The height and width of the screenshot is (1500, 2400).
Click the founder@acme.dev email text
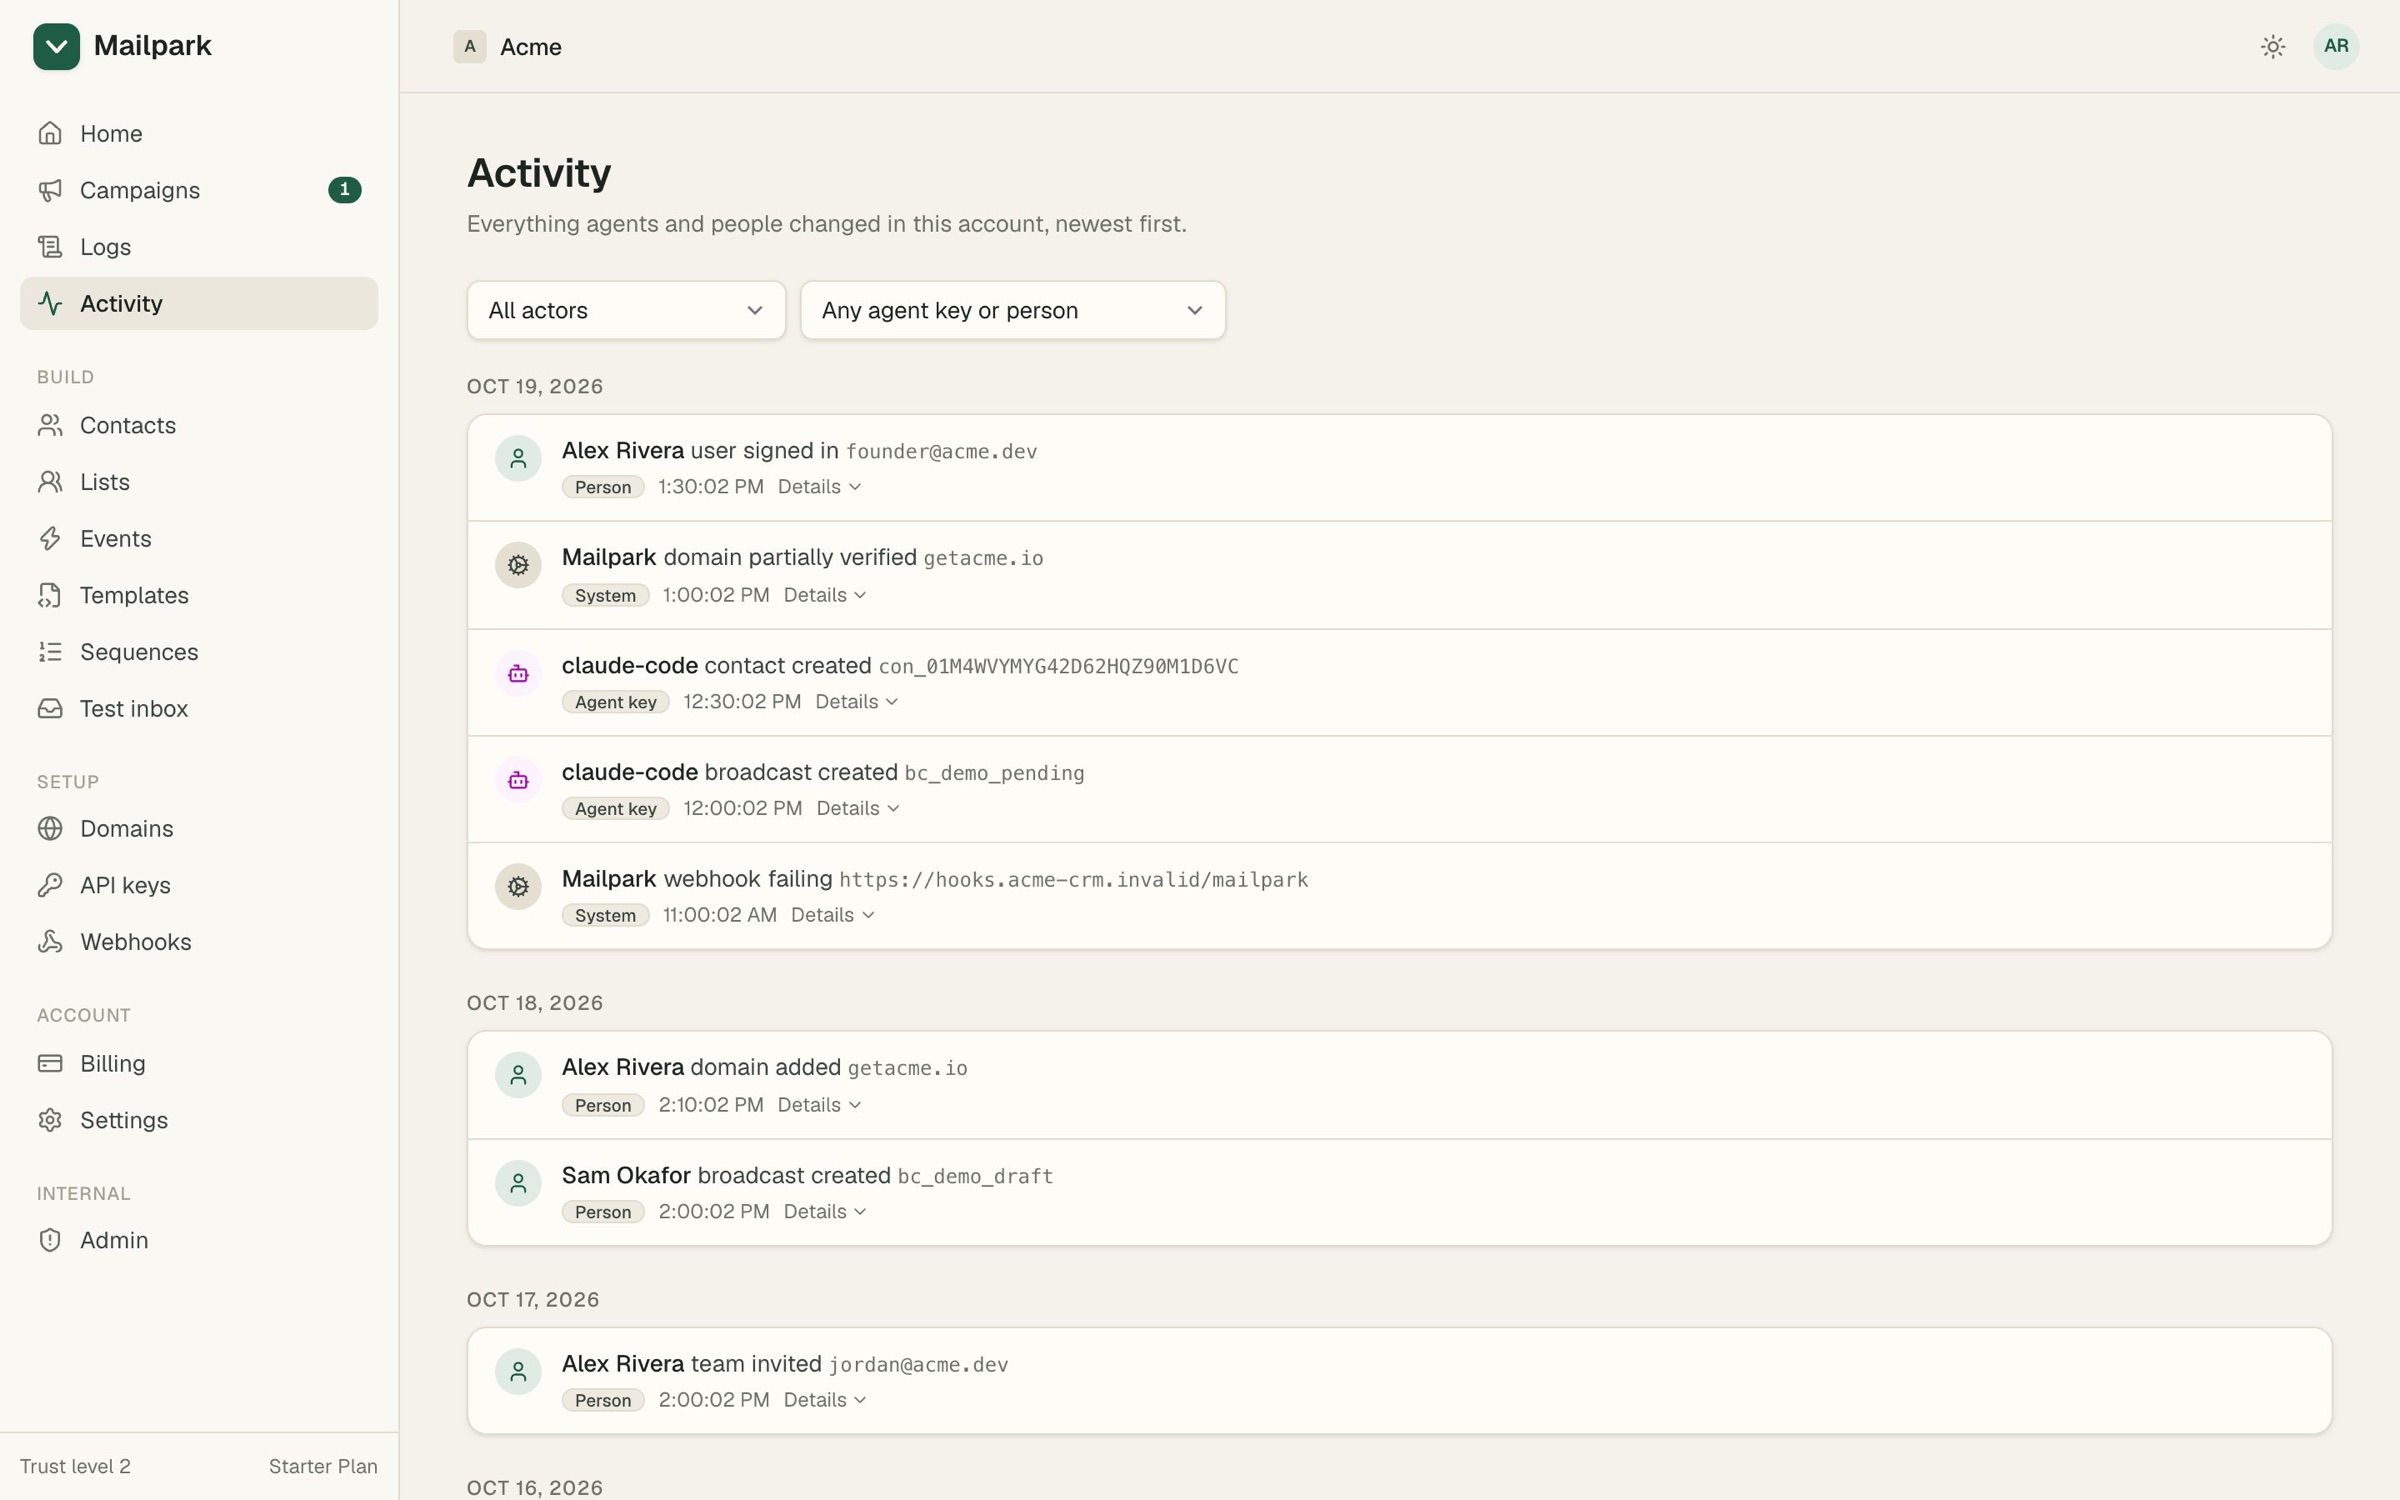941,452
